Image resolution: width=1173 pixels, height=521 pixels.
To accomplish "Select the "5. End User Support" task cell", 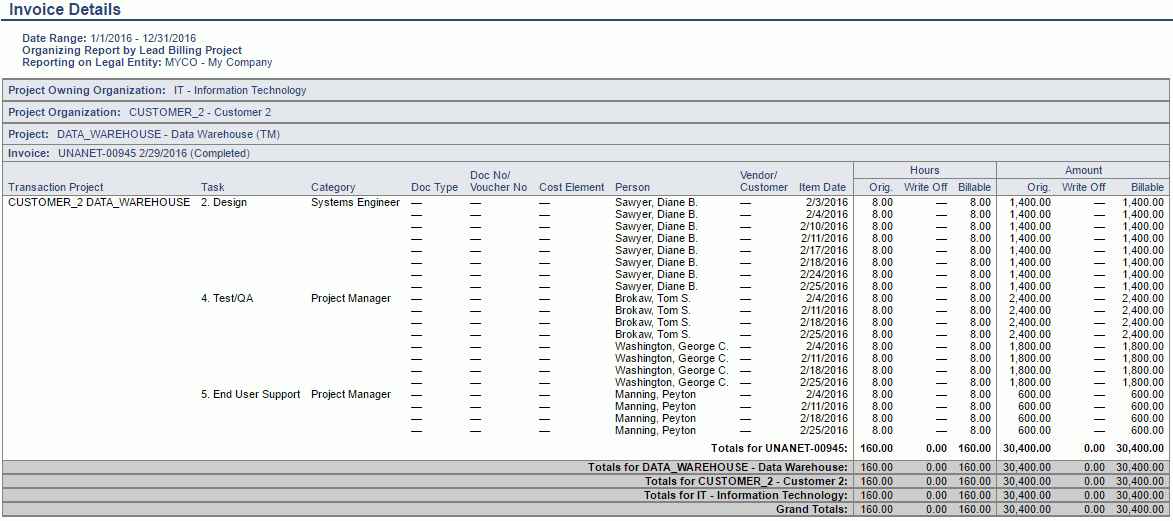I will [x=251, y=394].
